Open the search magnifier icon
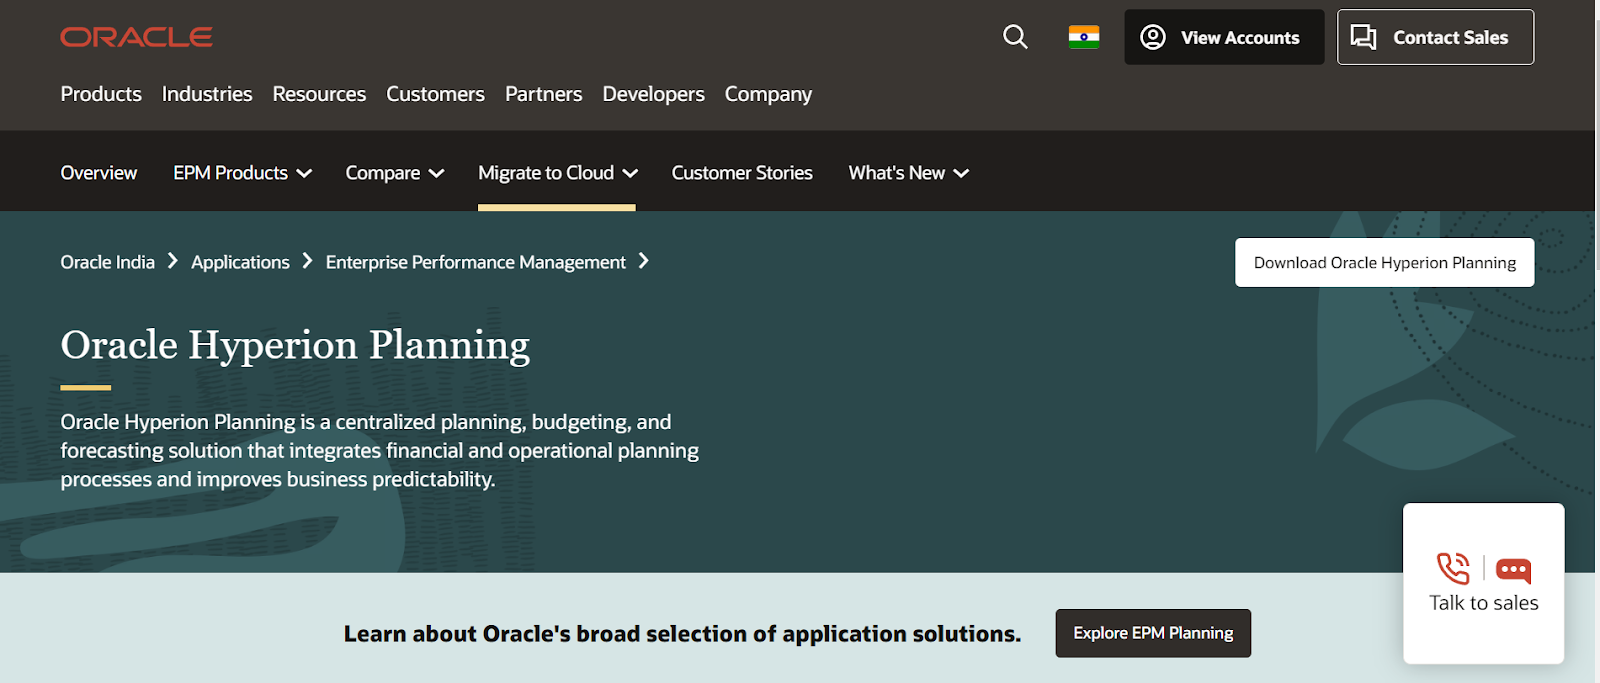The width and height of the screenshot is (1600, 683). point(1015,37)
